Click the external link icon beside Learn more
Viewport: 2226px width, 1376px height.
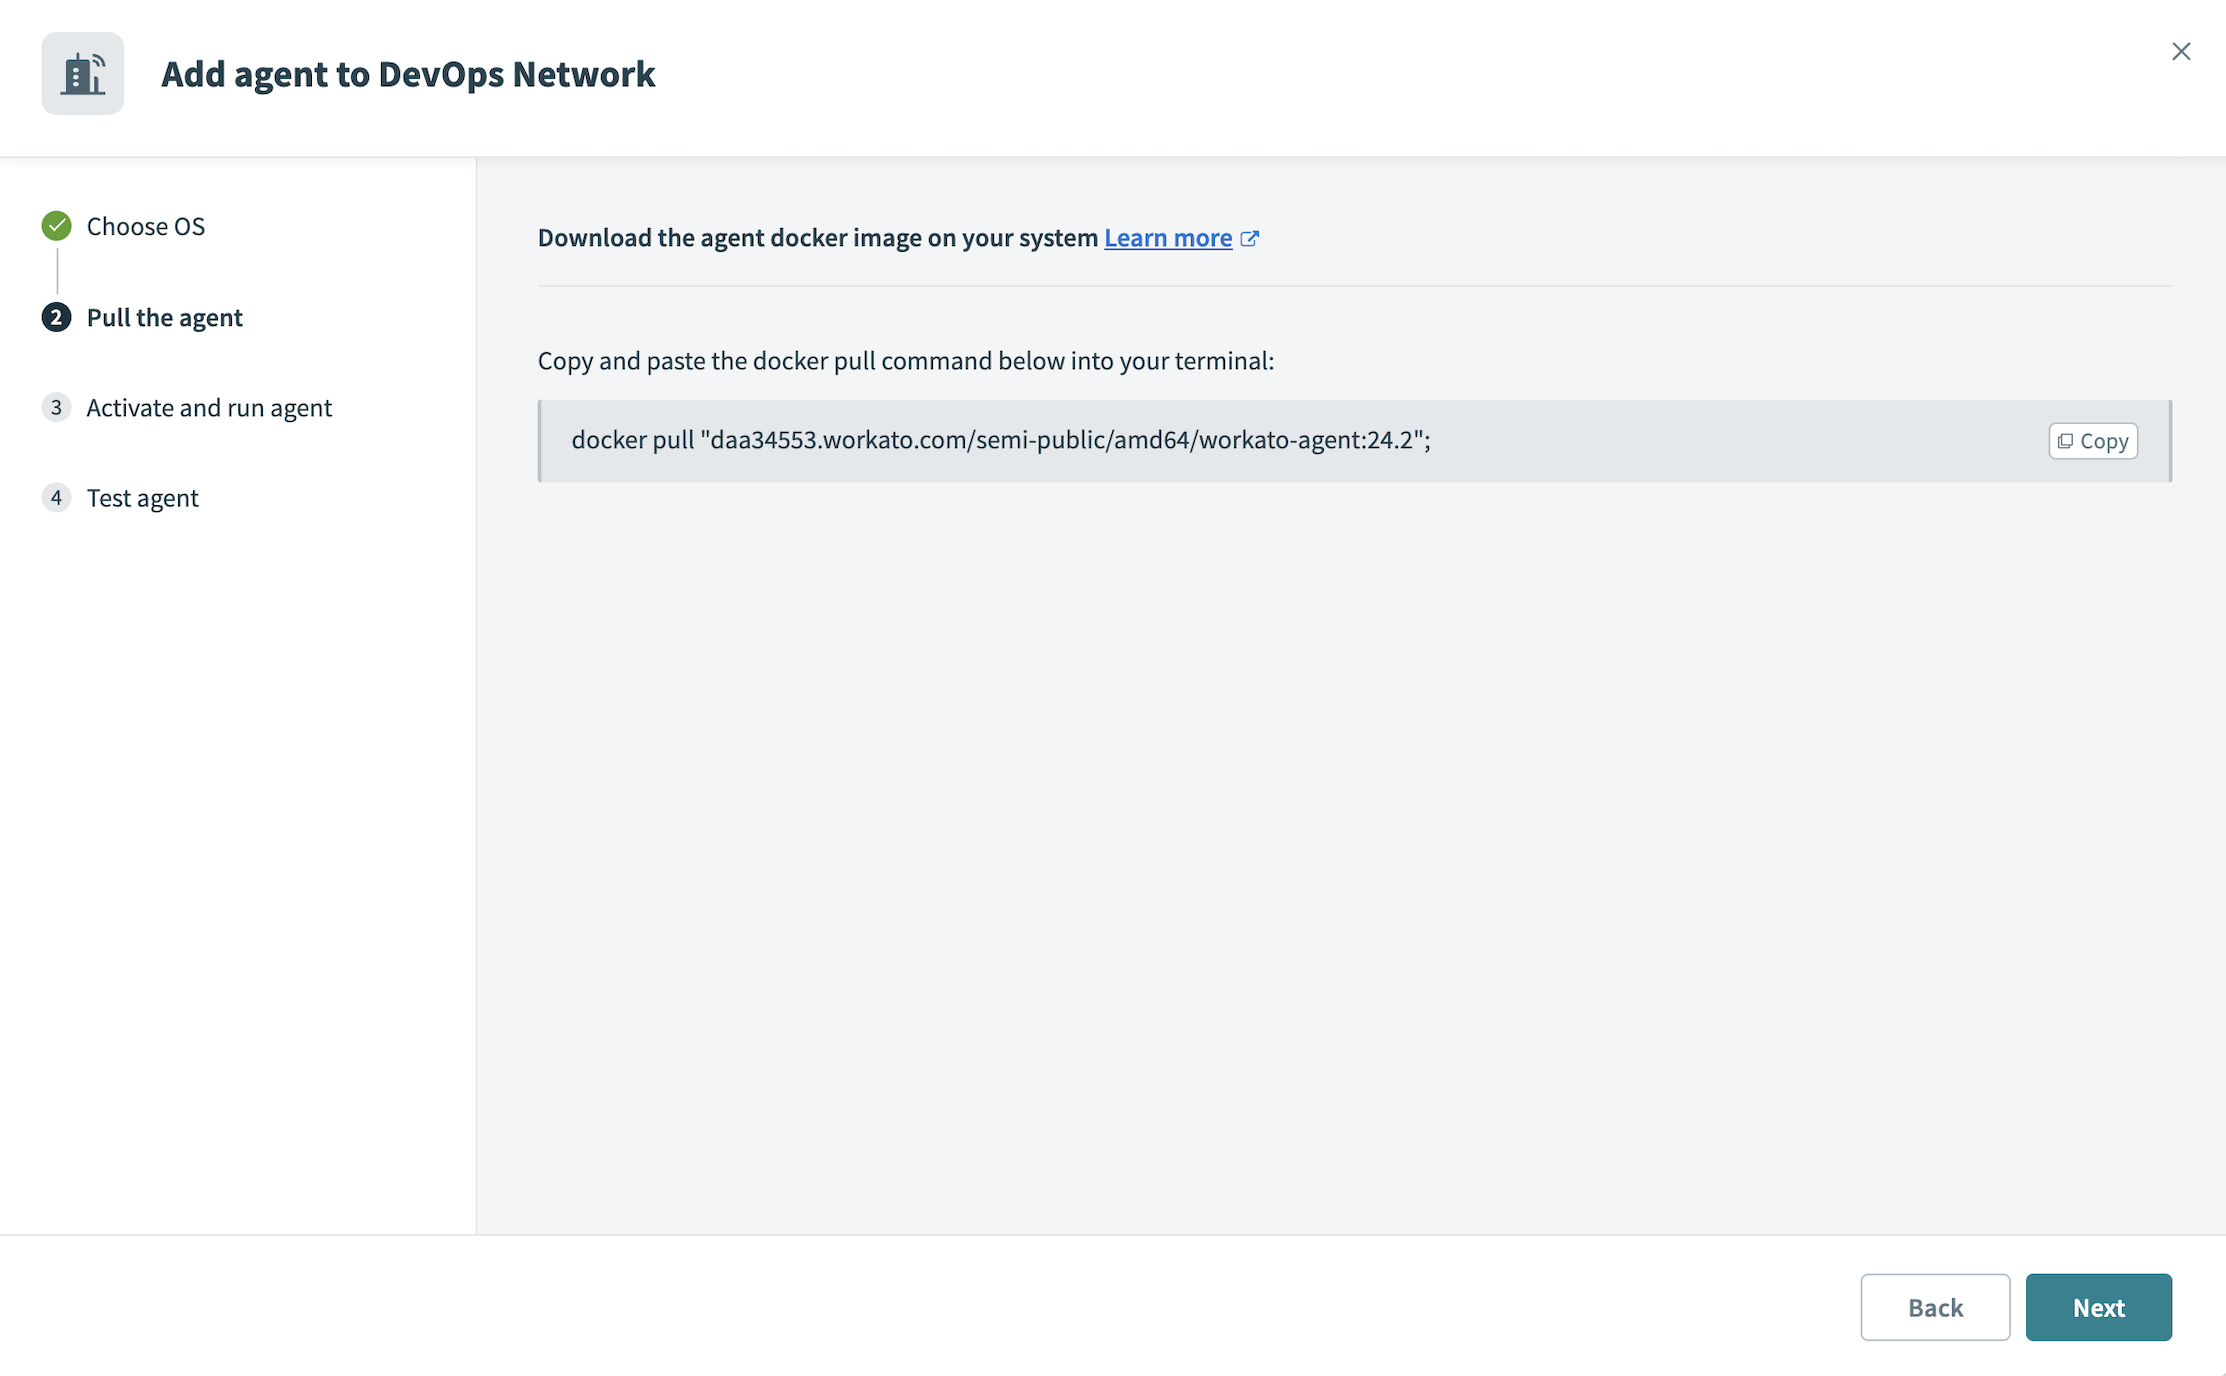[1249, 238]
